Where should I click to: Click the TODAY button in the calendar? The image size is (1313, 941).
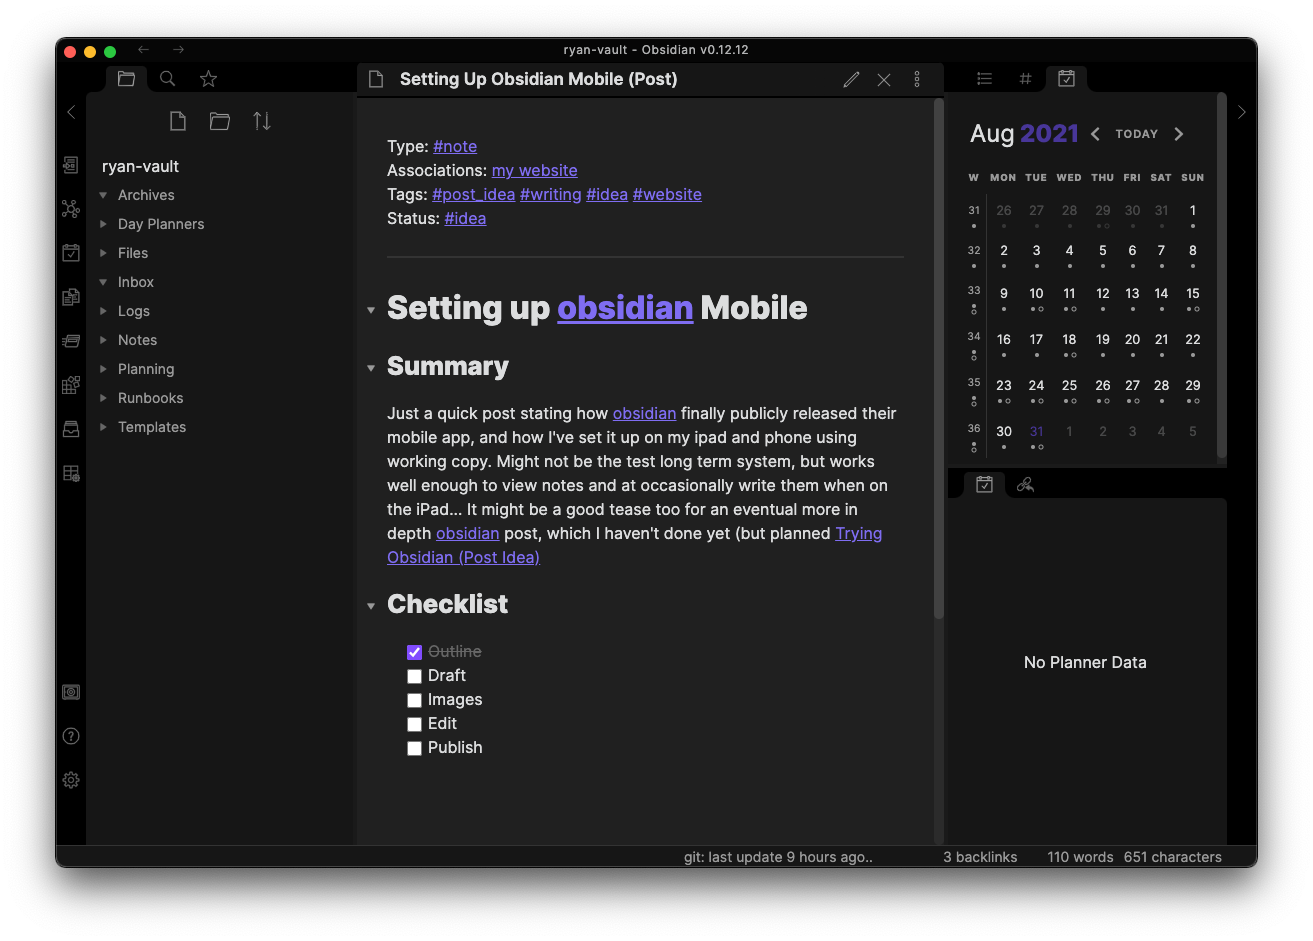(x=1136, y=134)
